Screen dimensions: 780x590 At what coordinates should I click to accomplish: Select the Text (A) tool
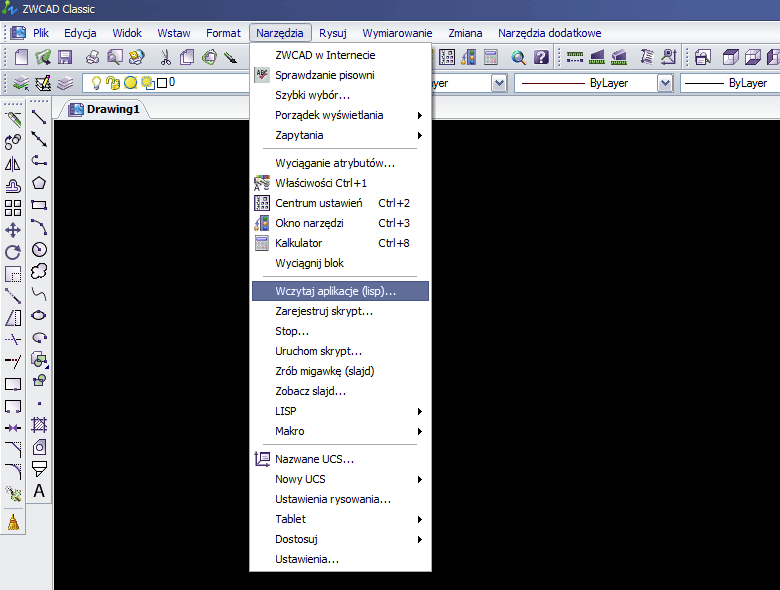[39, 491]
